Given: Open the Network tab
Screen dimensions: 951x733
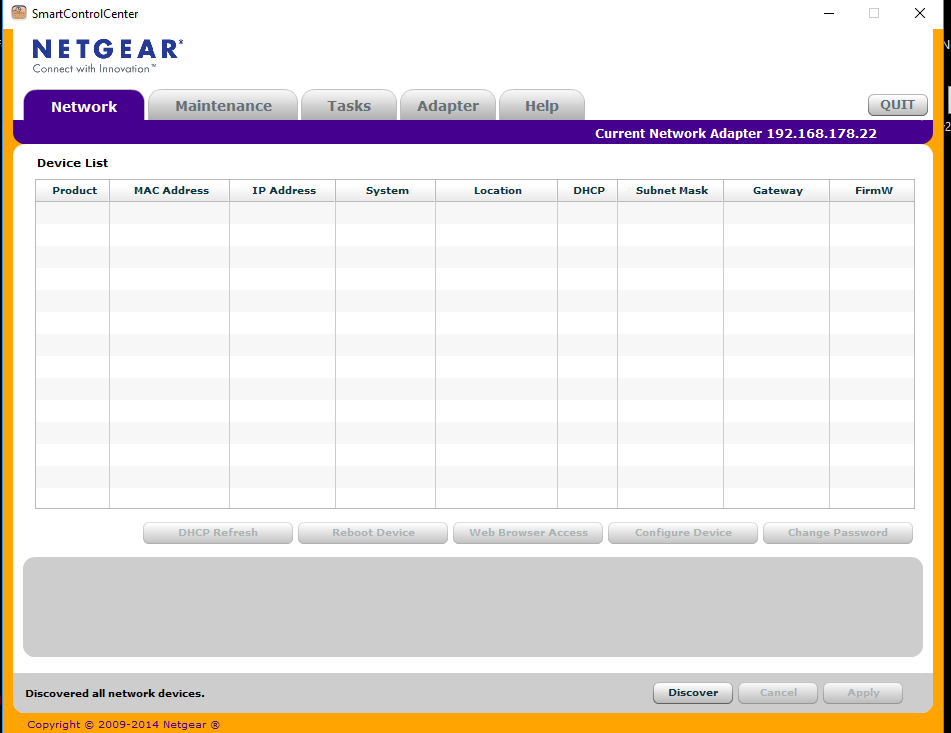Looking at the screenshot, I should click(84, 106).
